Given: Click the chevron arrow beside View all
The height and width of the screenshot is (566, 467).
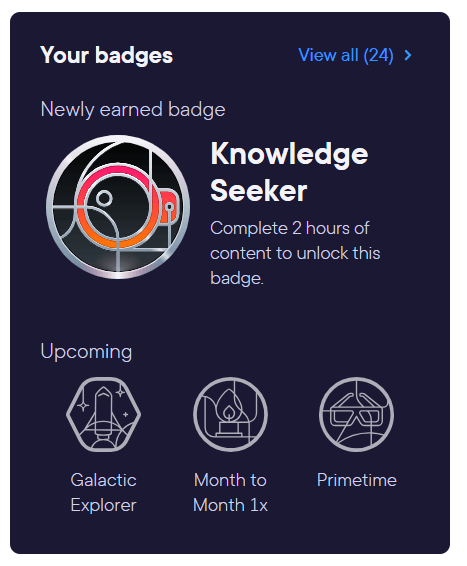Looking at the screenshot, I should (x=408, y=55).
